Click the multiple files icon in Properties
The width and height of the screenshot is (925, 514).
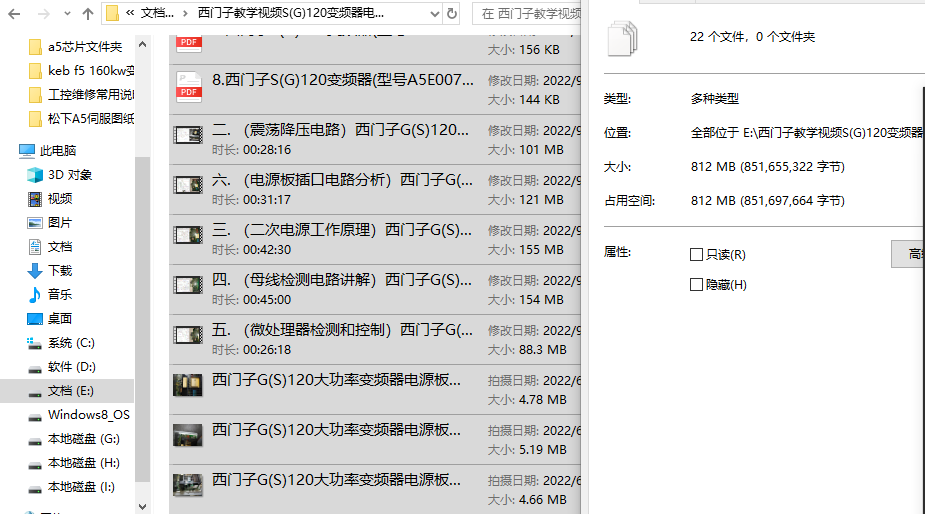tap(622, 38)
